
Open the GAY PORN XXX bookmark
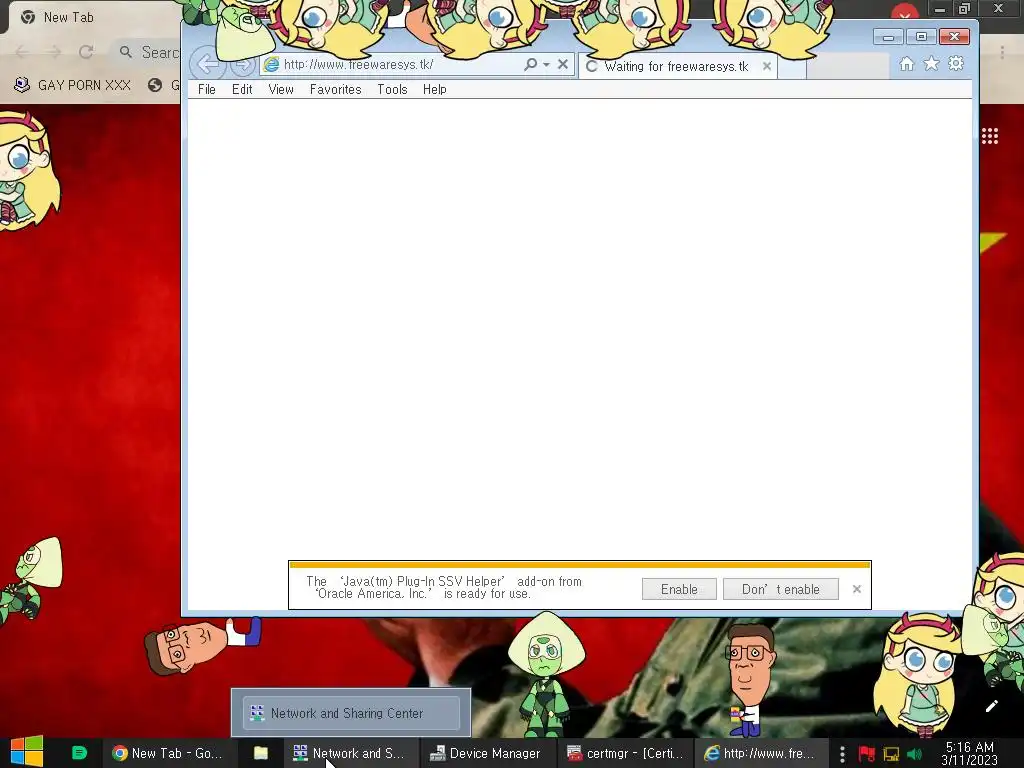click(72, 85)
